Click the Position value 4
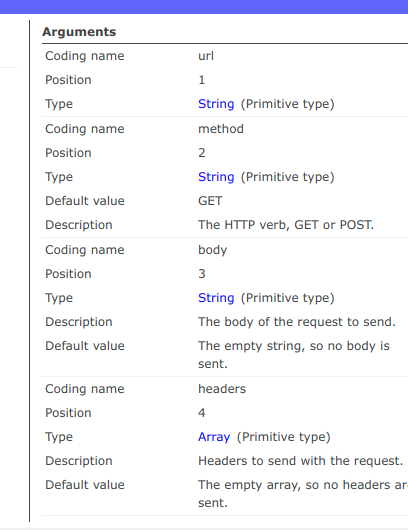This screenshot has height=530, width=408. click(x=202, y=413)
